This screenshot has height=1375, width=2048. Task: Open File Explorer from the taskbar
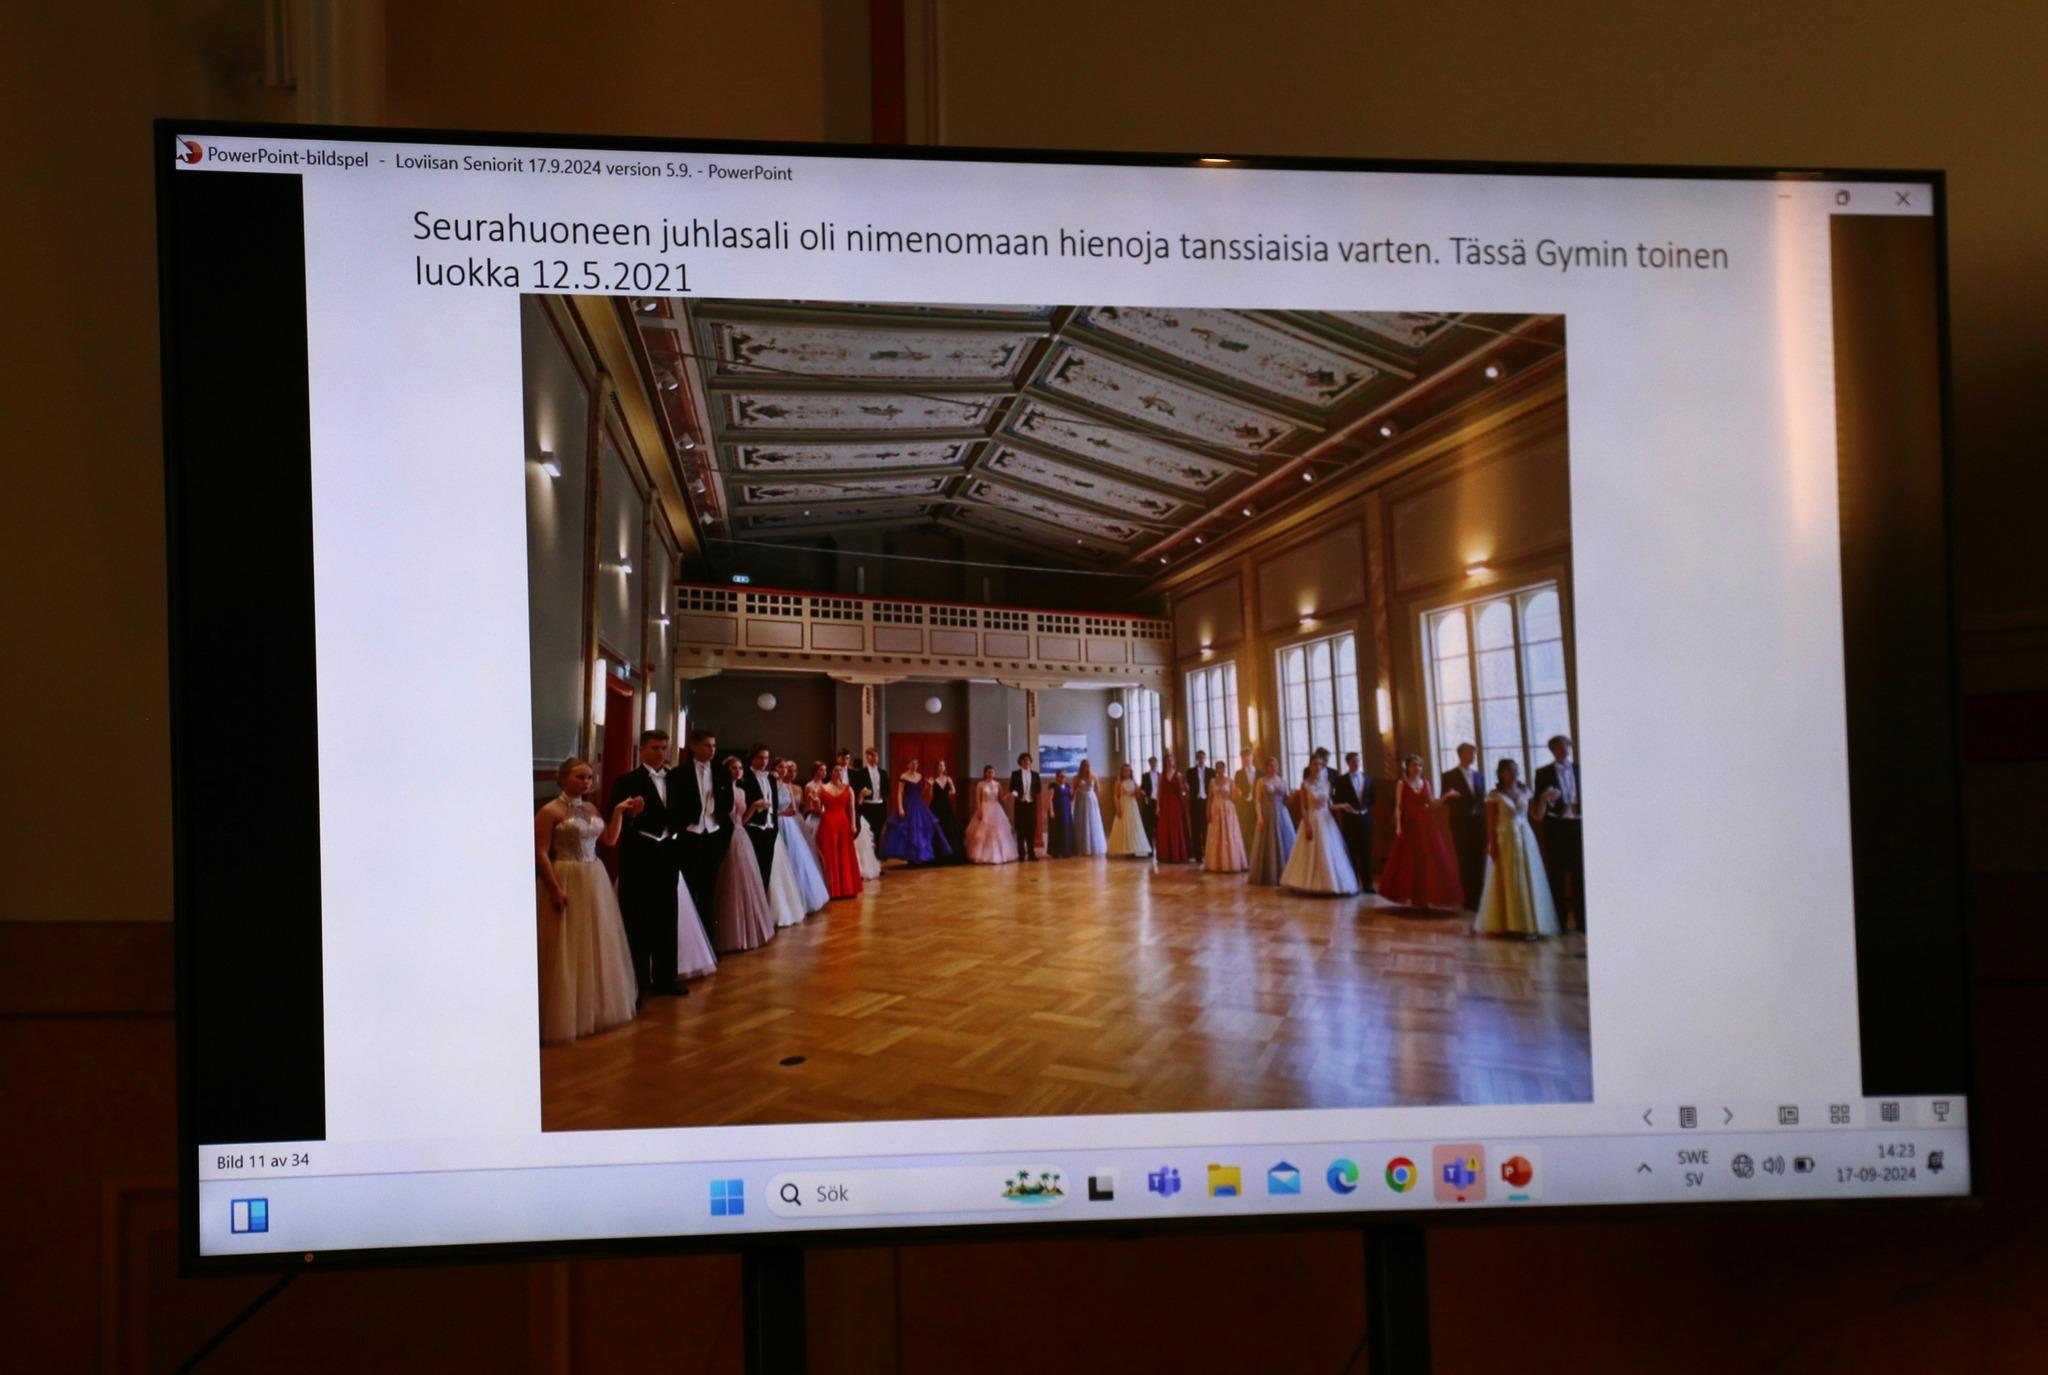coord(1224,1180)
